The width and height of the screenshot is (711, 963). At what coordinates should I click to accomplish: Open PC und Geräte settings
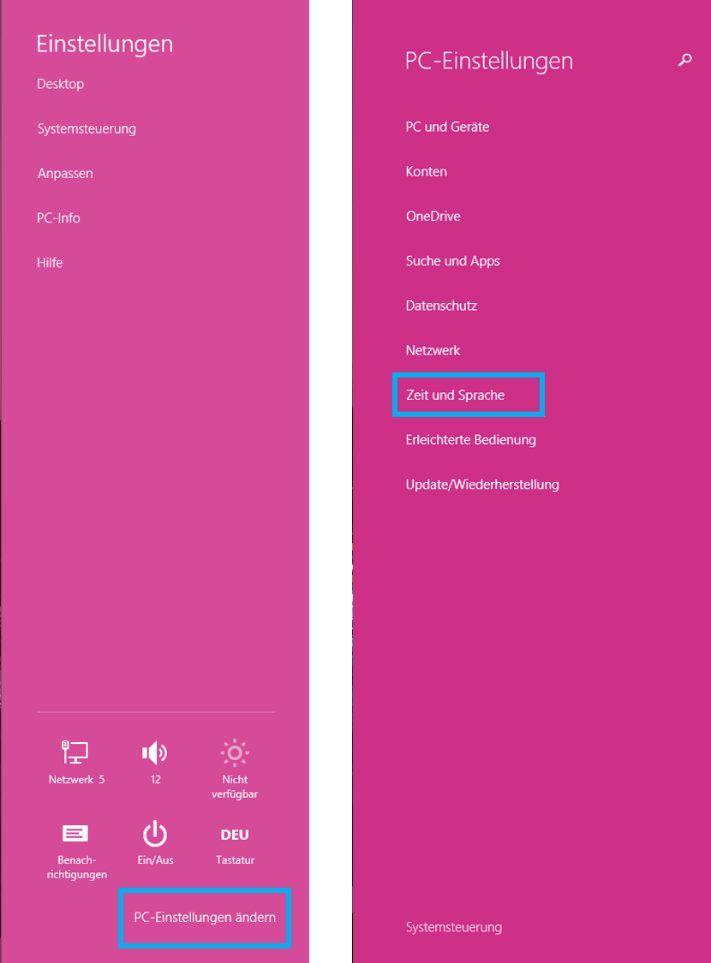(x=447, y=127)
